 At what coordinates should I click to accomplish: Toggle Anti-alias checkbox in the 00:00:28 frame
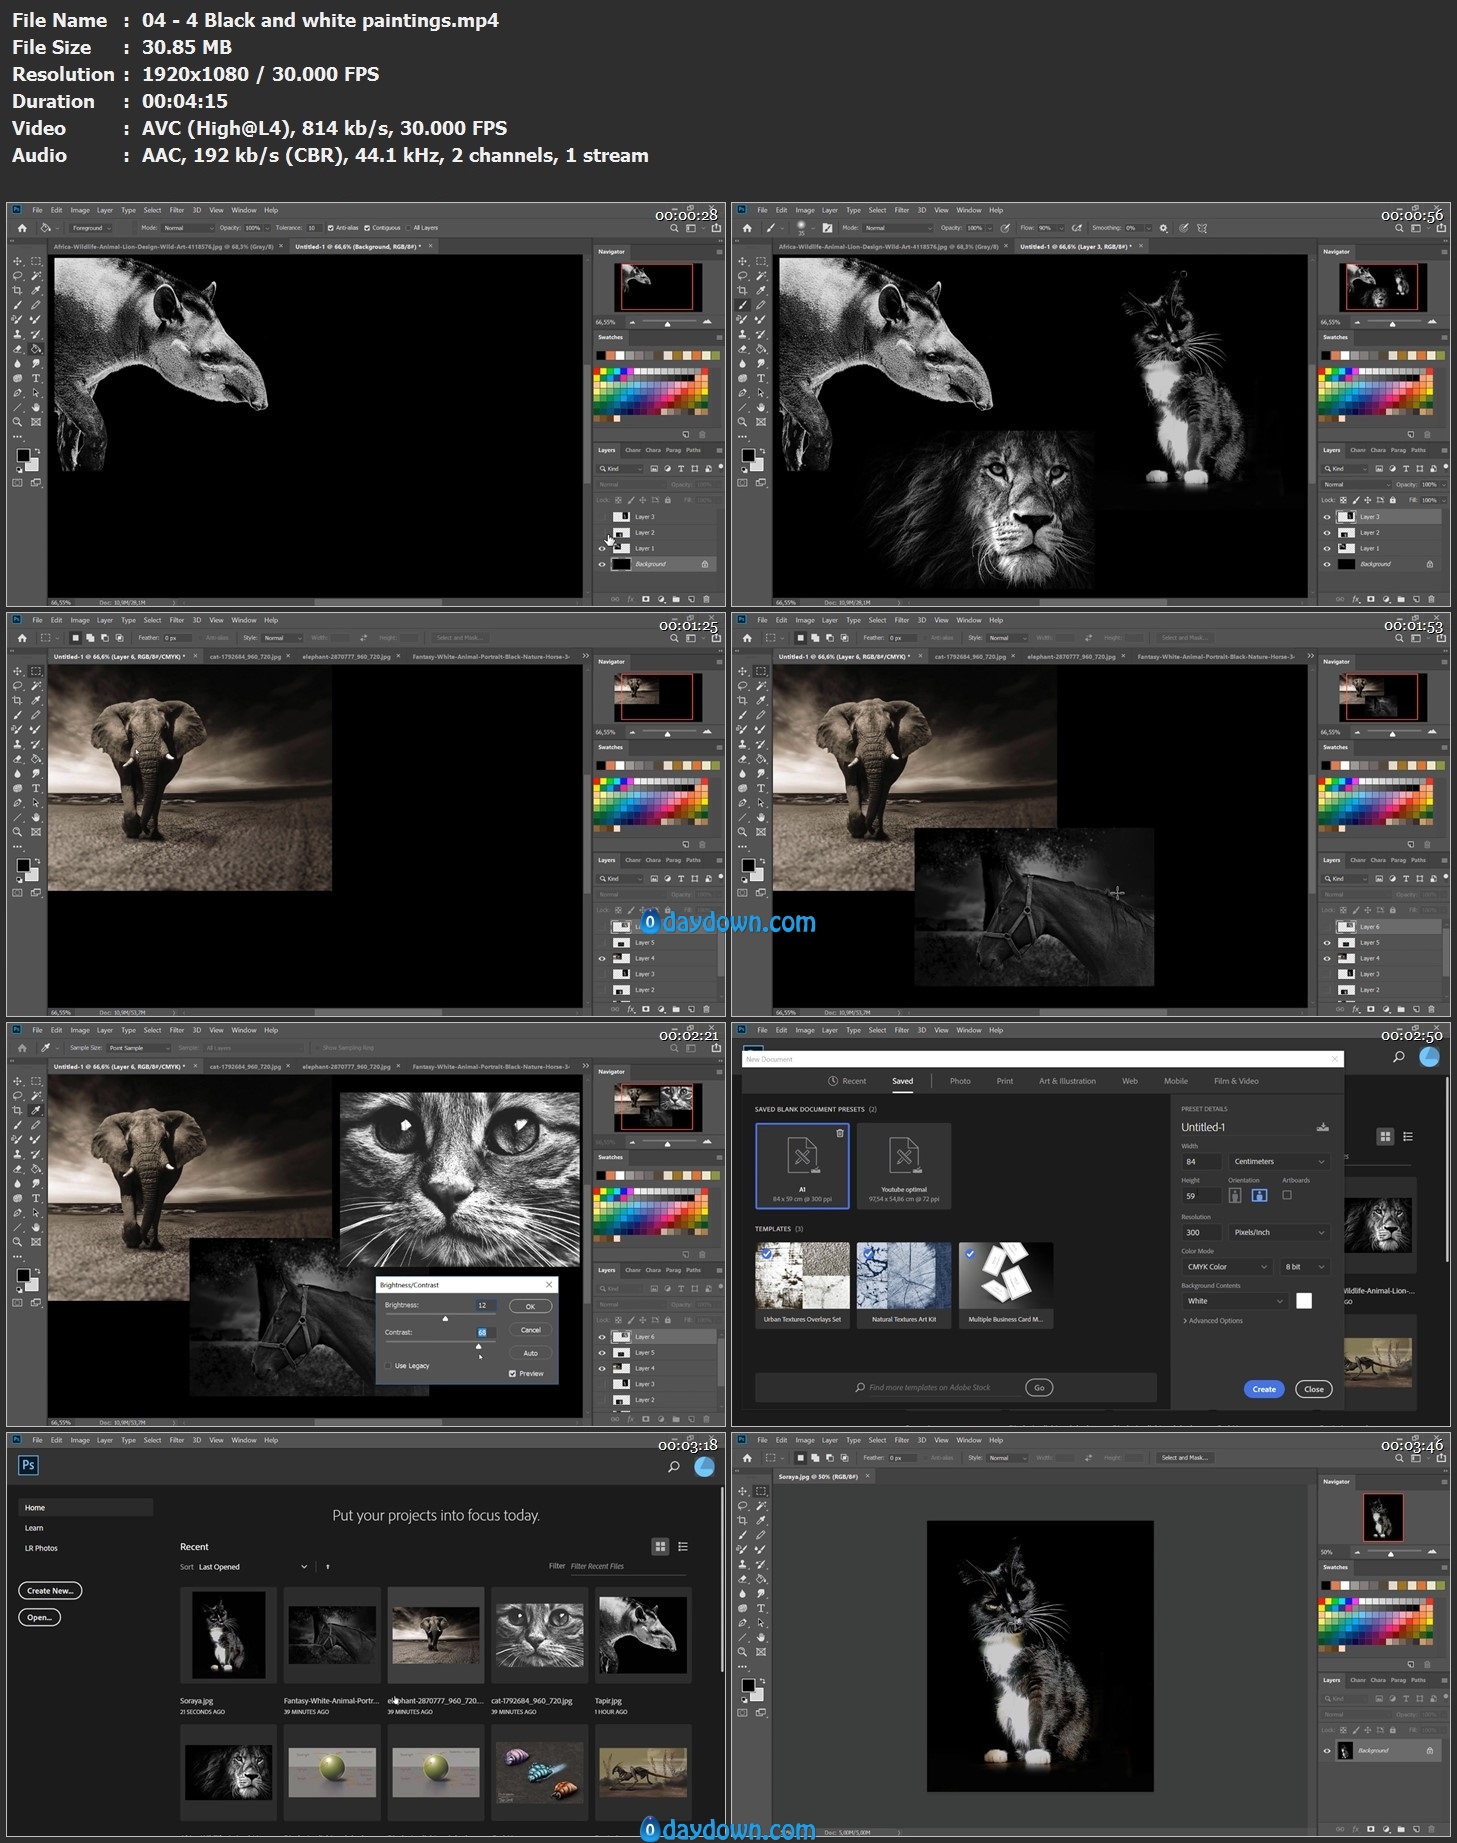pos(331,228)
